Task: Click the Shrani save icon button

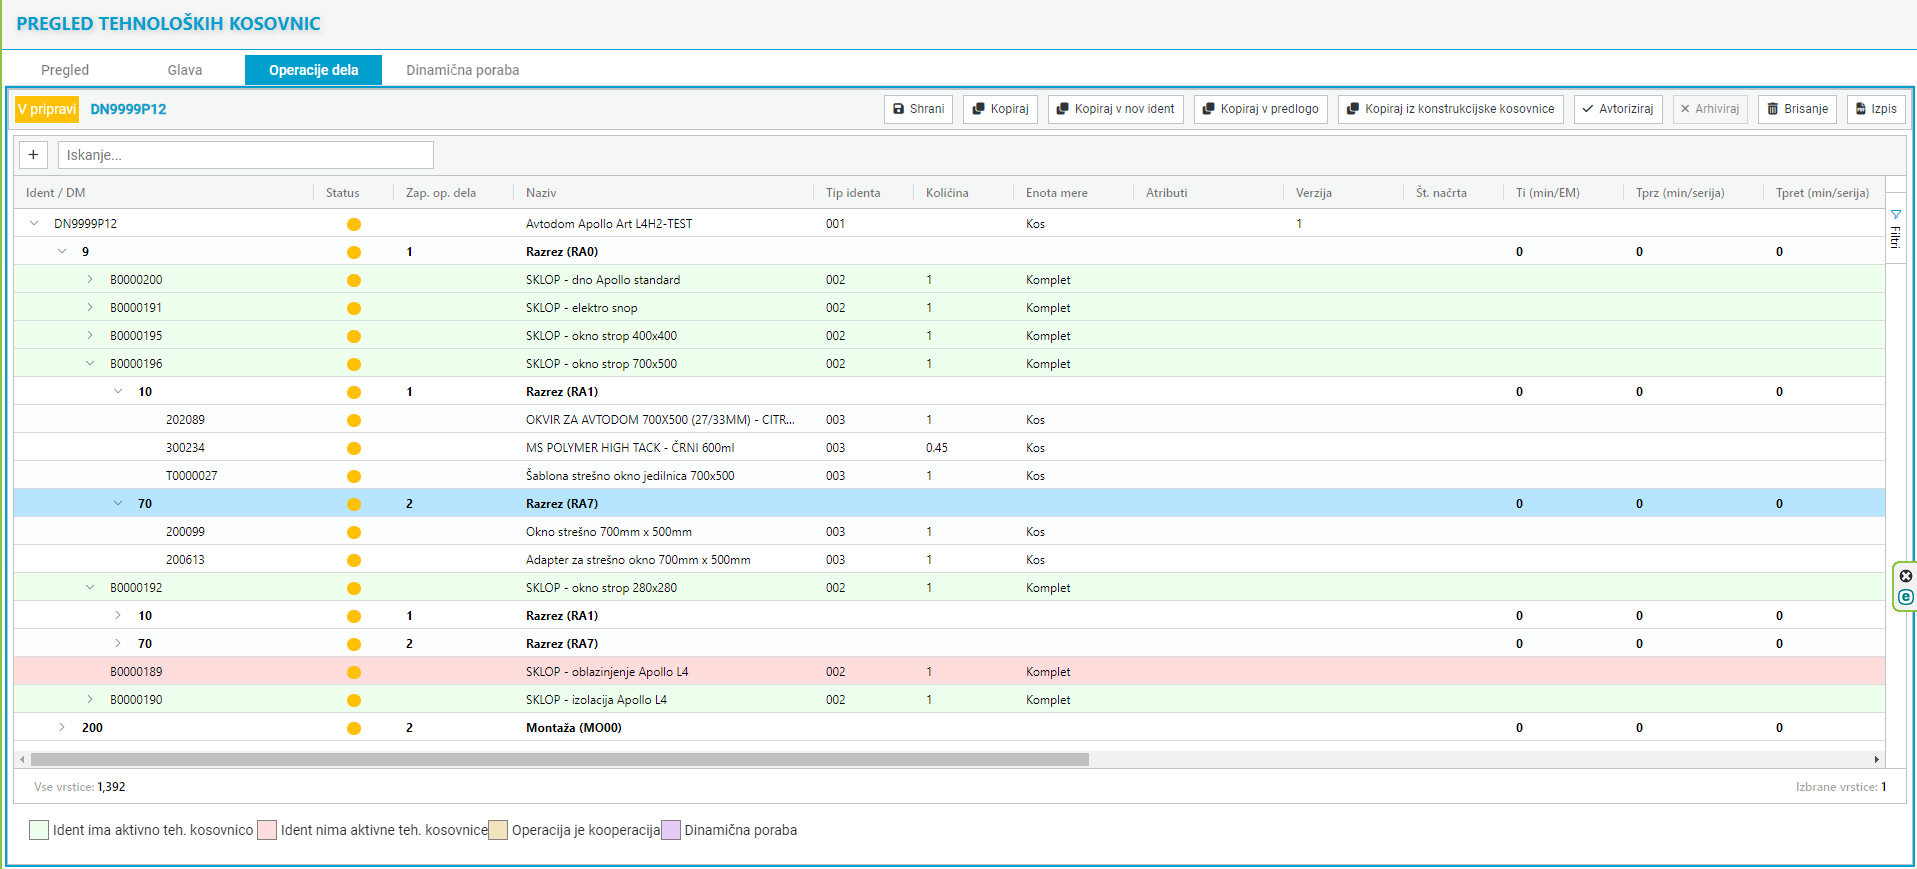Action: click(917, 109)
